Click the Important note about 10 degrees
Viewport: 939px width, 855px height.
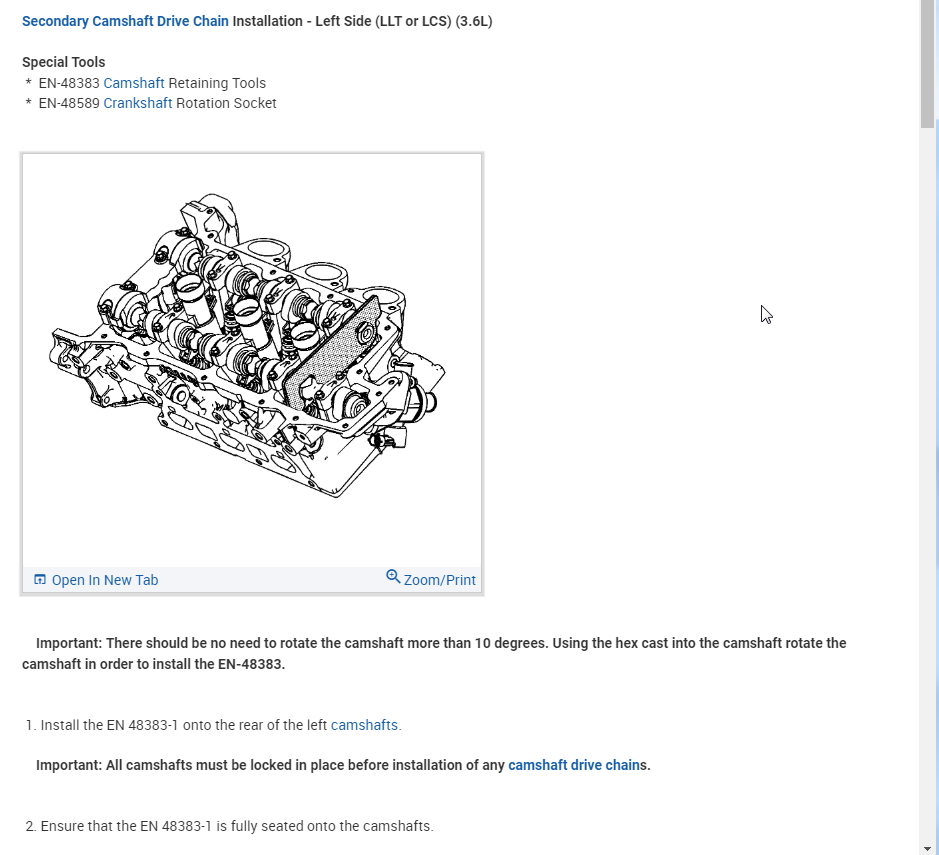pyautogui.click(x=434, y=653)
